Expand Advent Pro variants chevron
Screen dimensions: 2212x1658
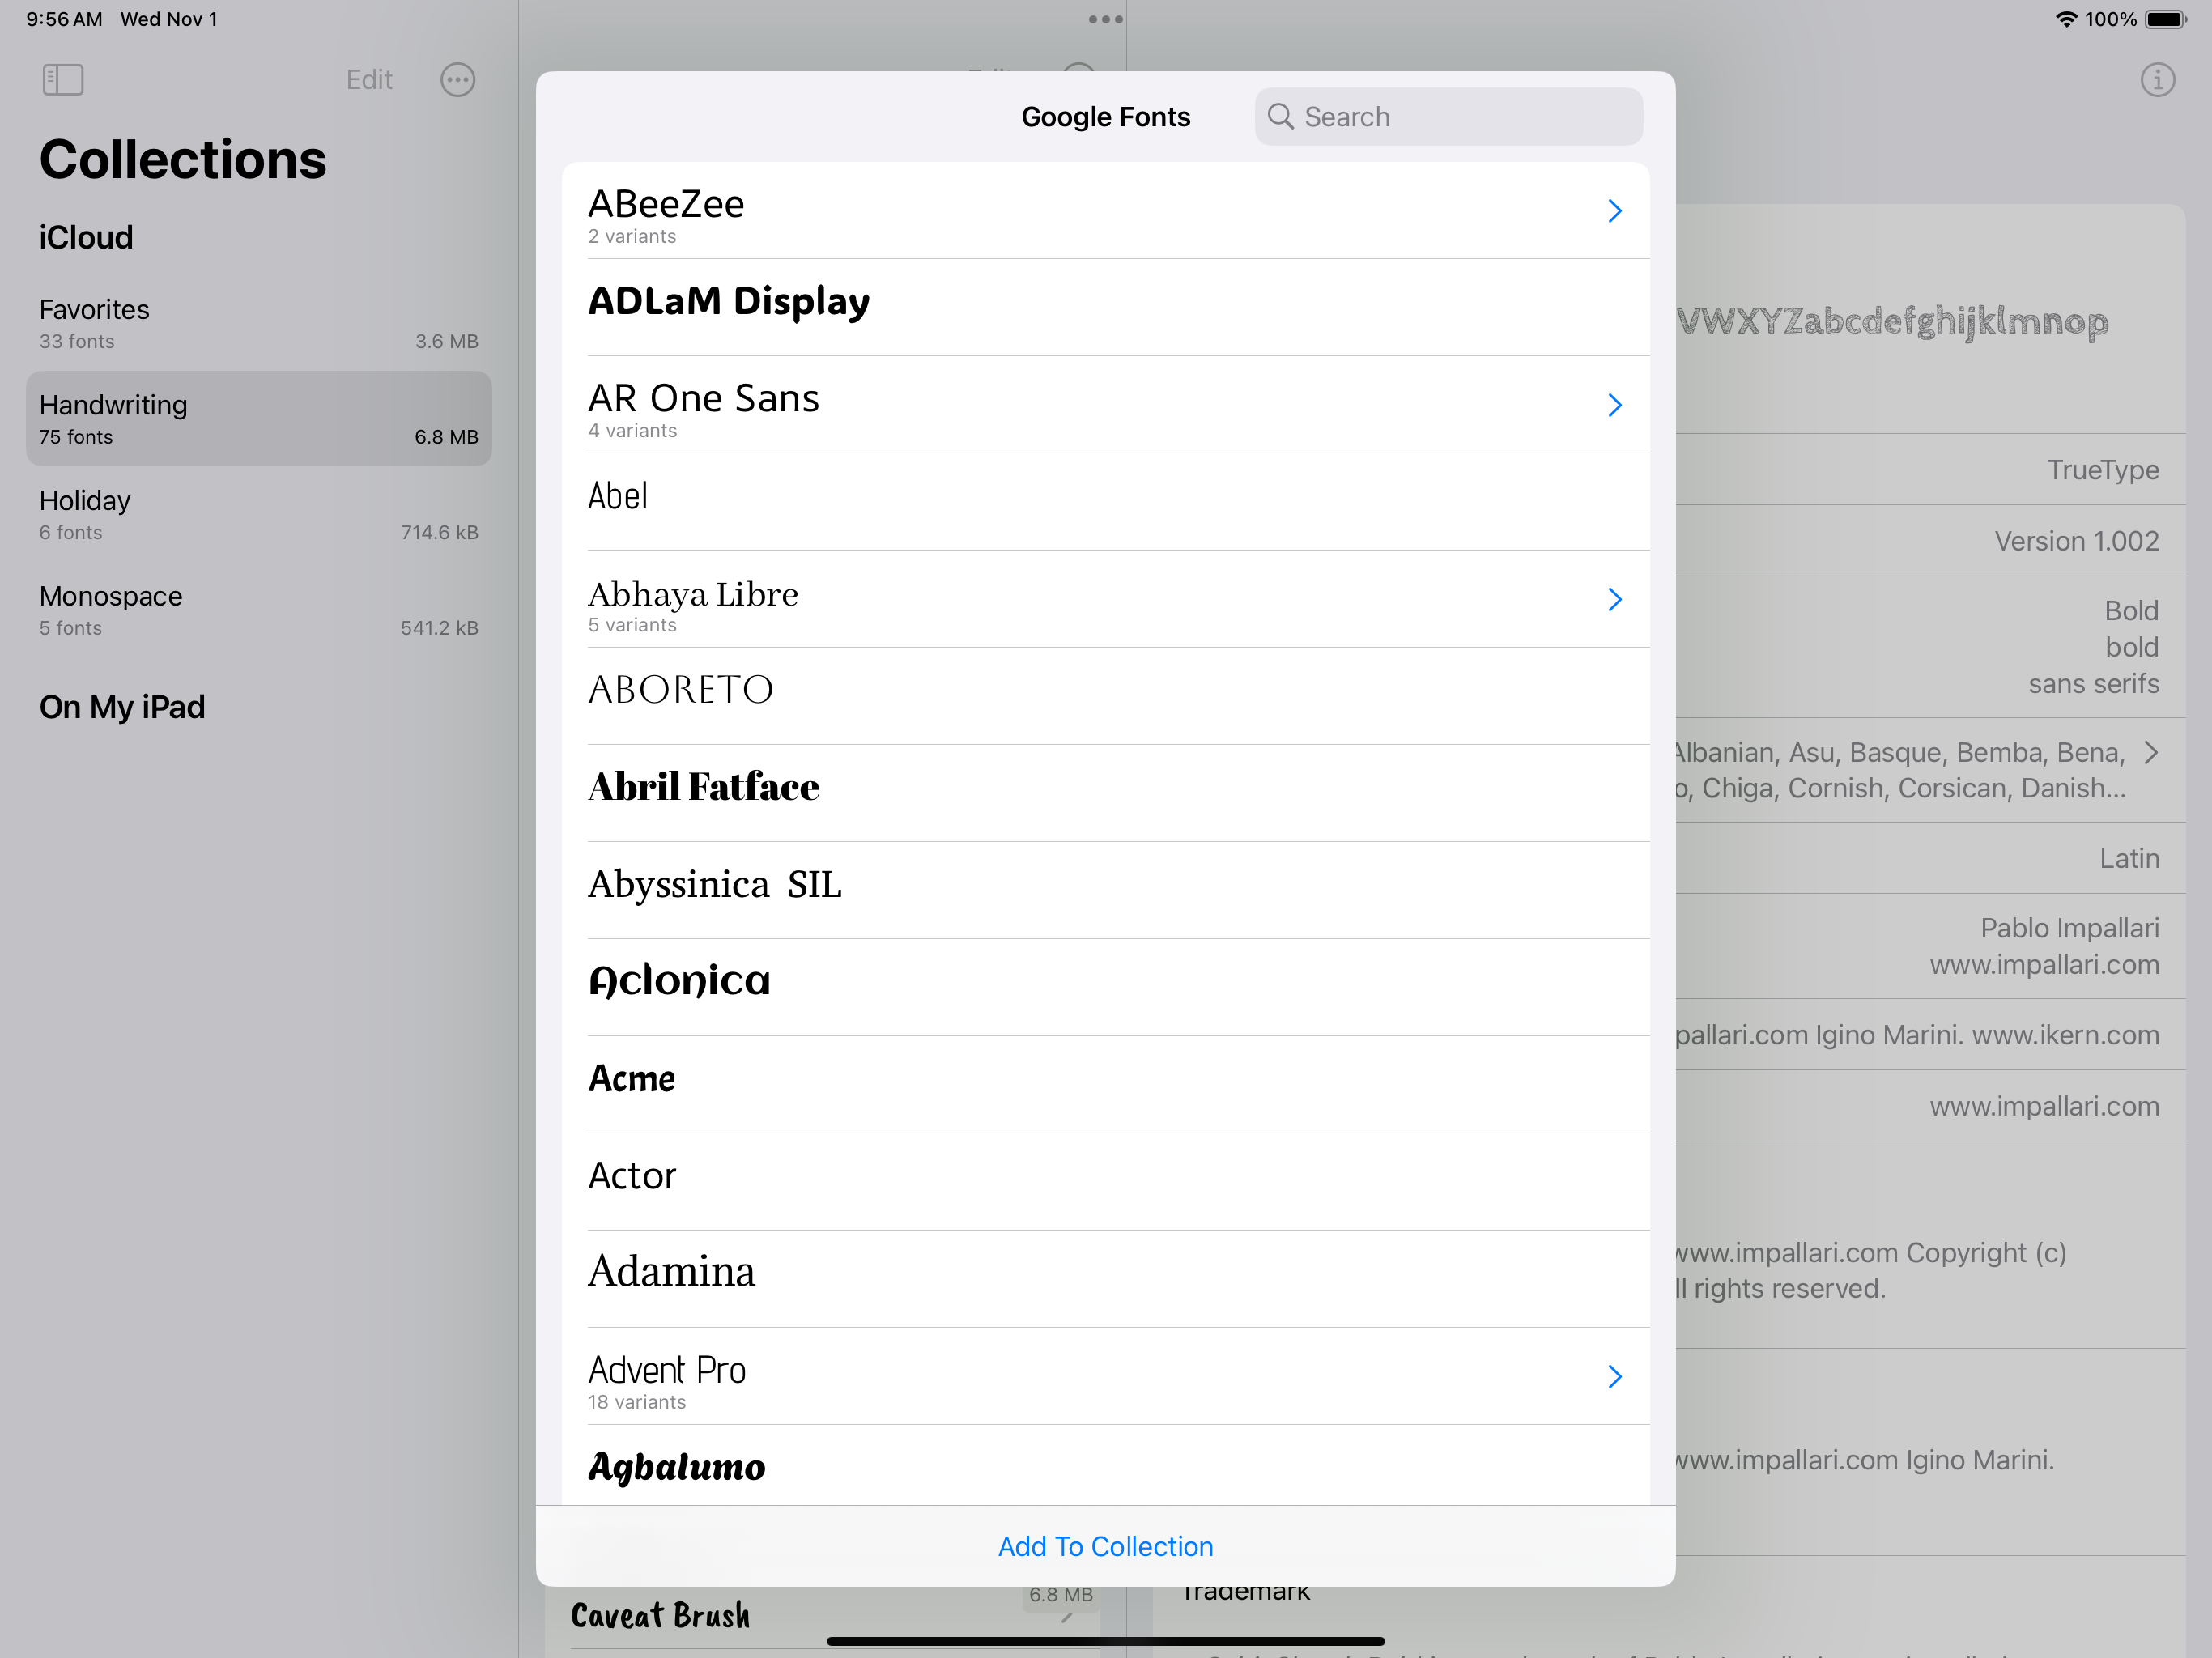click(x=1614, y=1376)
